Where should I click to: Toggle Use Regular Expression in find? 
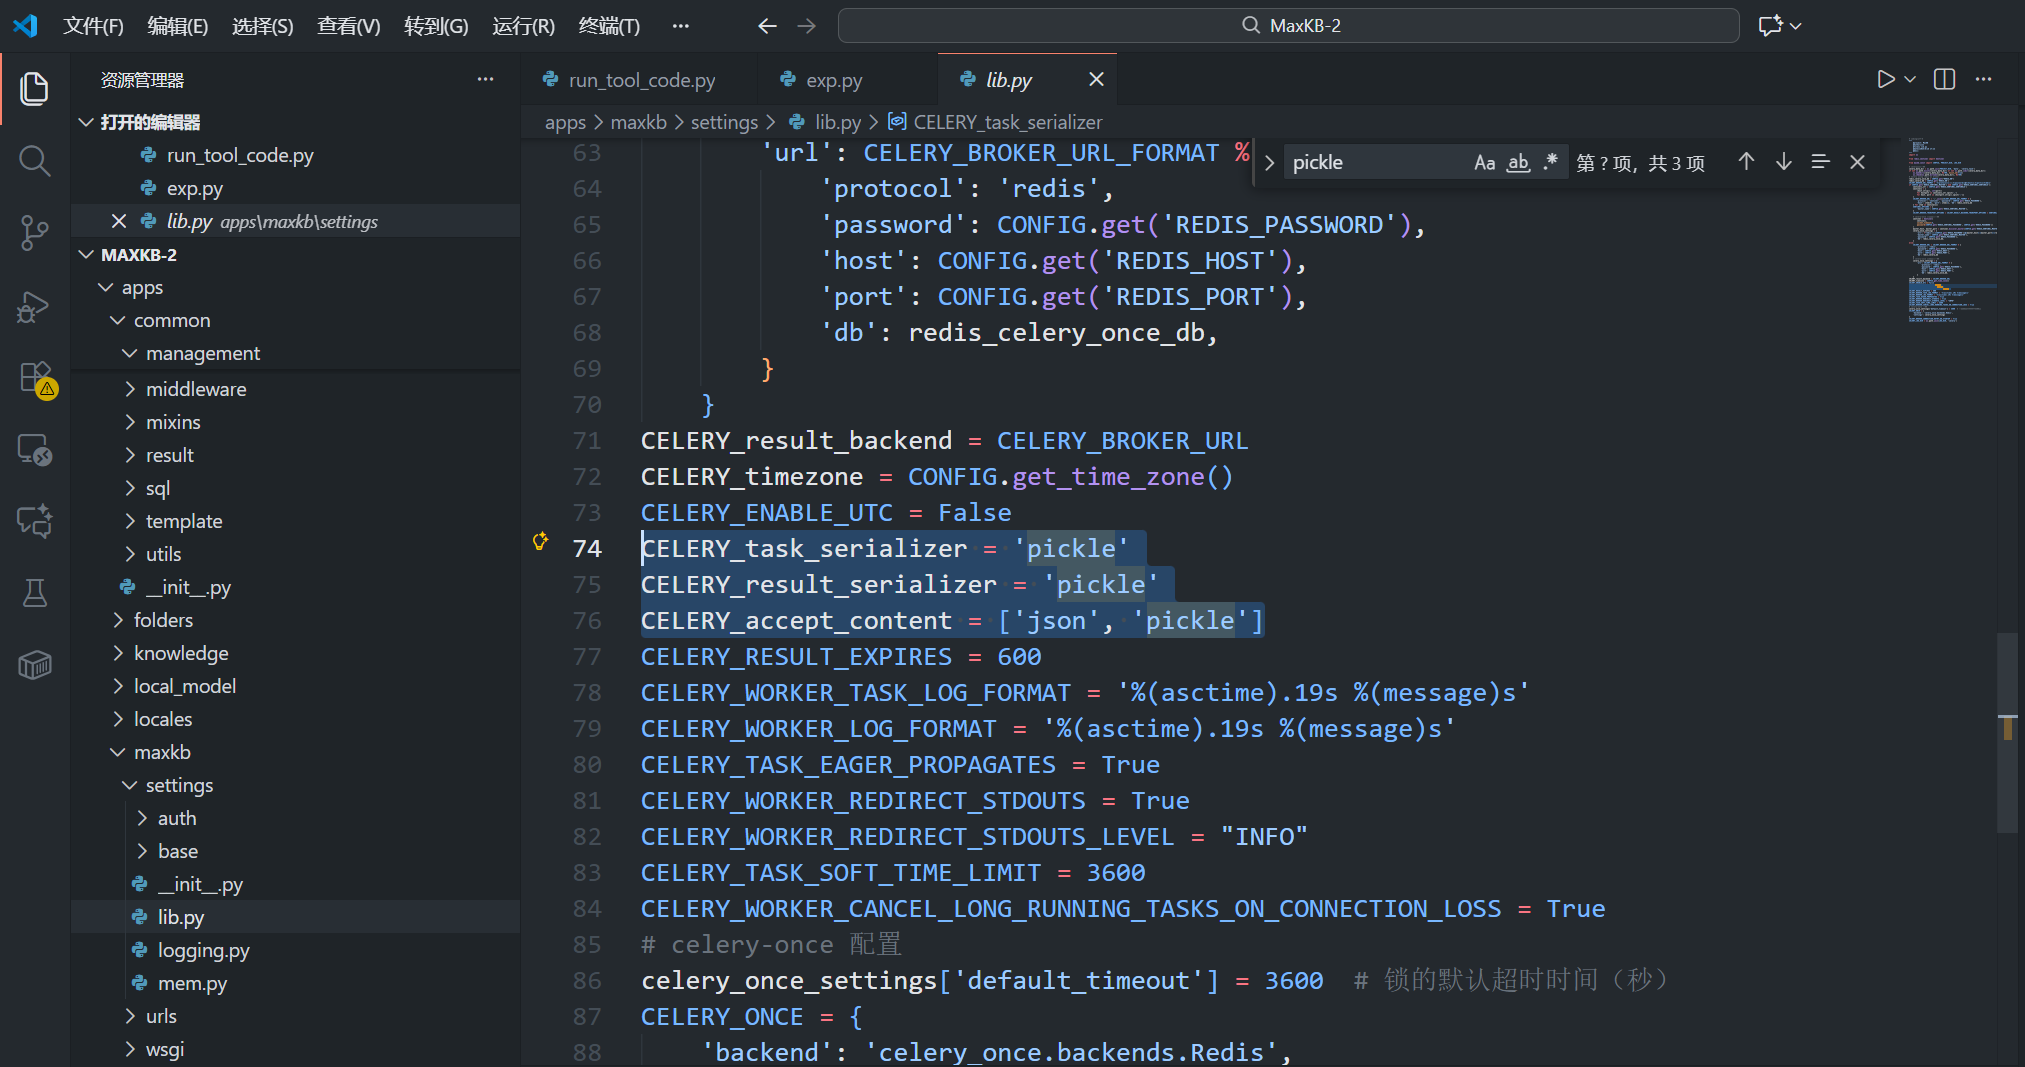point(1551,162)
